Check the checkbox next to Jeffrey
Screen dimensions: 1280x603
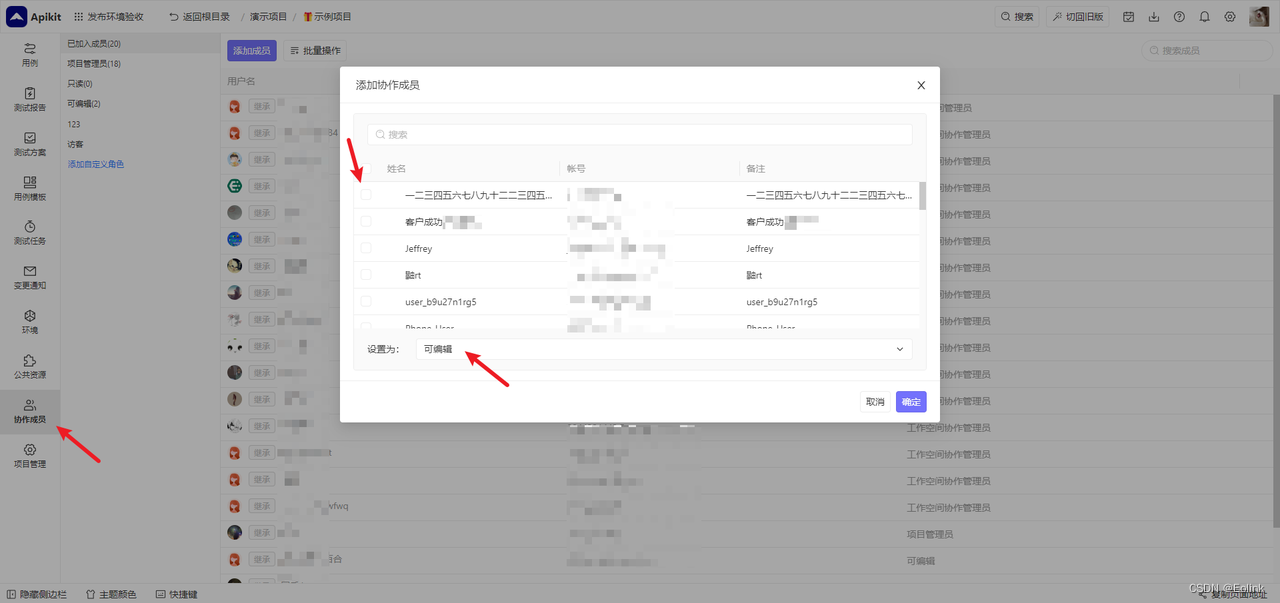click(x=366, y=248)
